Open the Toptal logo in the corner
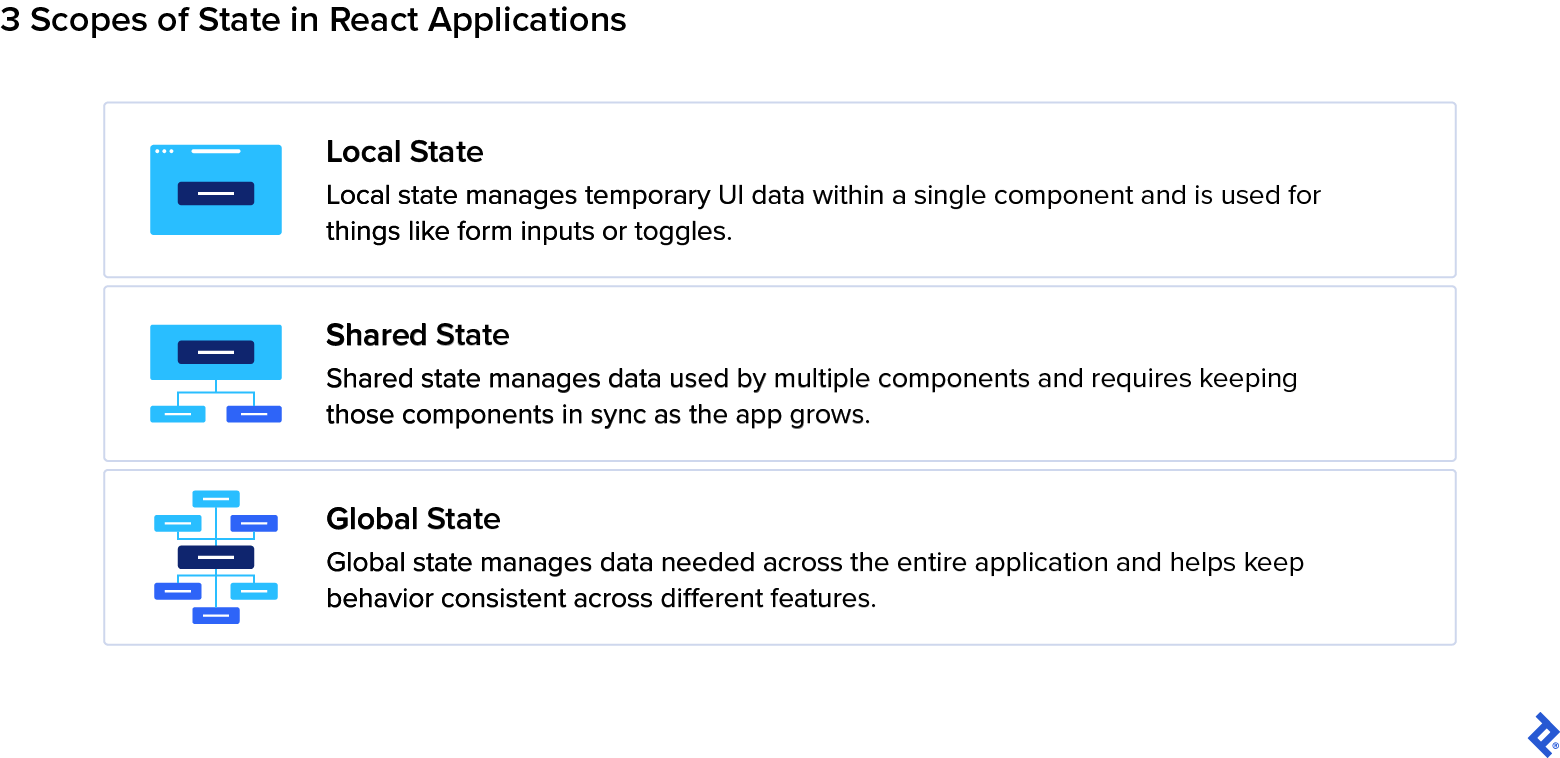The width and height of the screenshot is (1560, 758). 1543,735
